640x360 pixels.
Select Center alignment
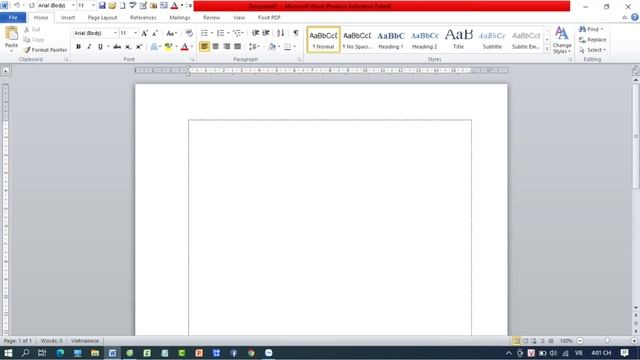pyautogui.click(x=216, y=47)
